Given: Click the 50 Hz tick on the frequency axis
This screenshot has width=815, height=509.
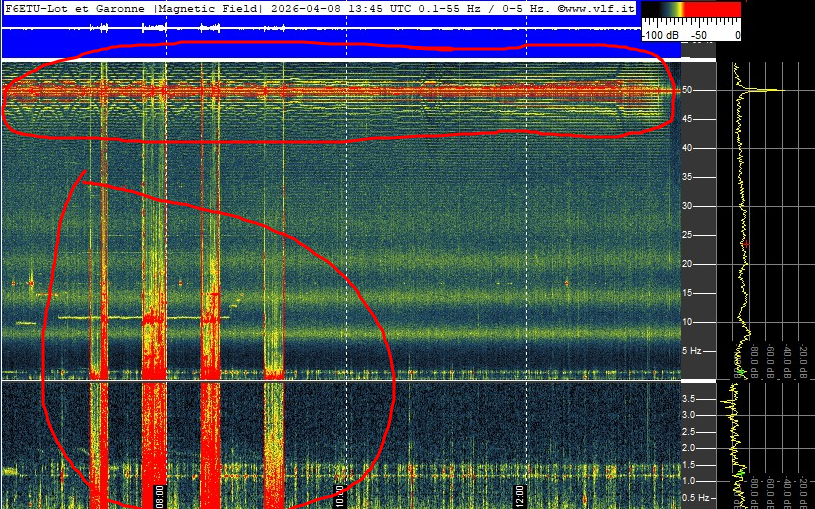Looking at the screenshot, I should [688, 90].
